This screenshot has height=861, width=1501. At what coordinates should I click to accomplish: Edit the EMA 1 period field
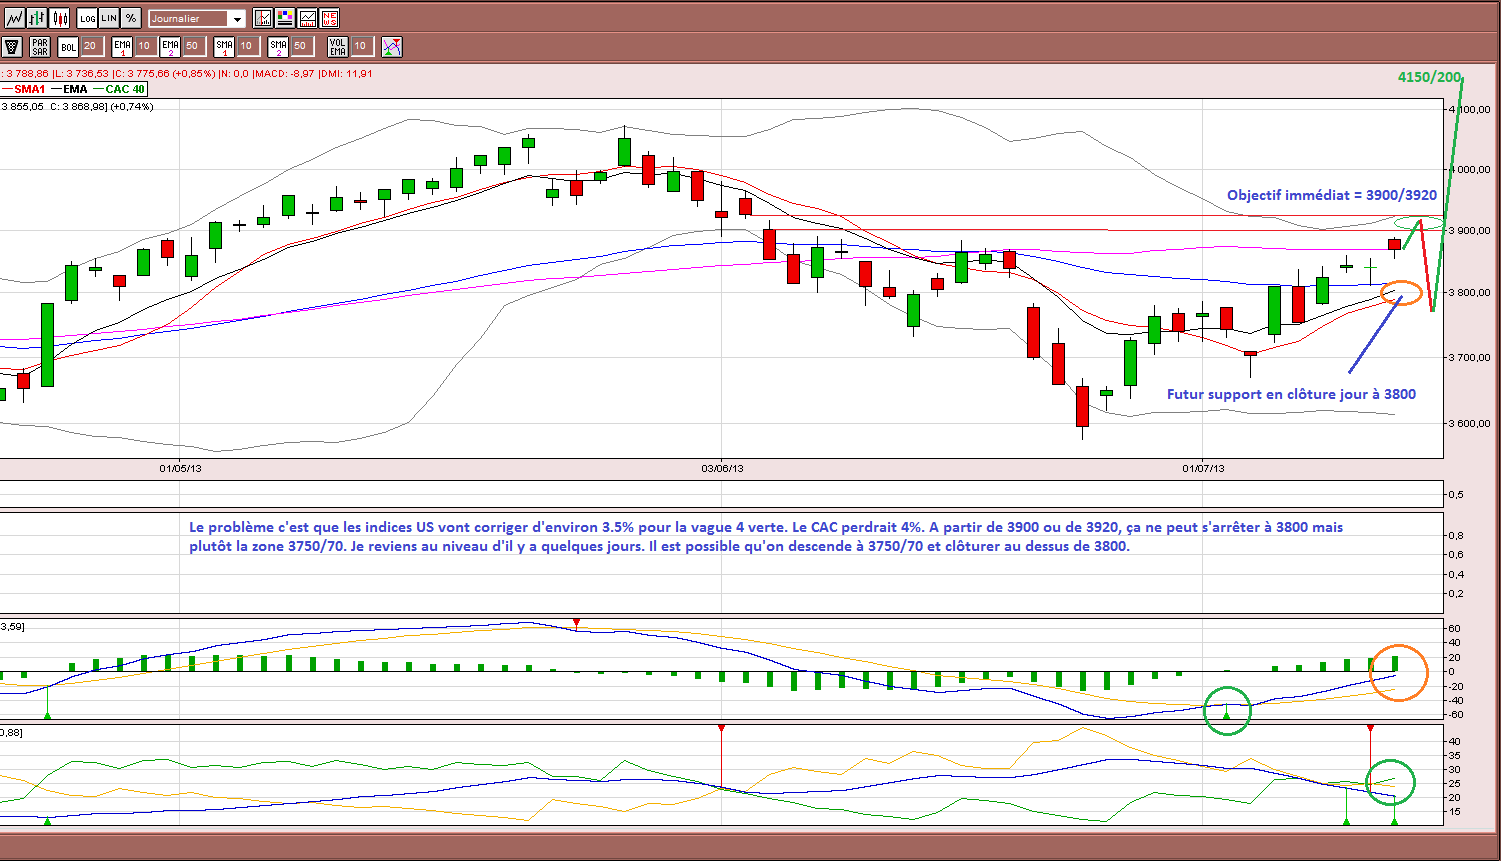click(144, 46)
